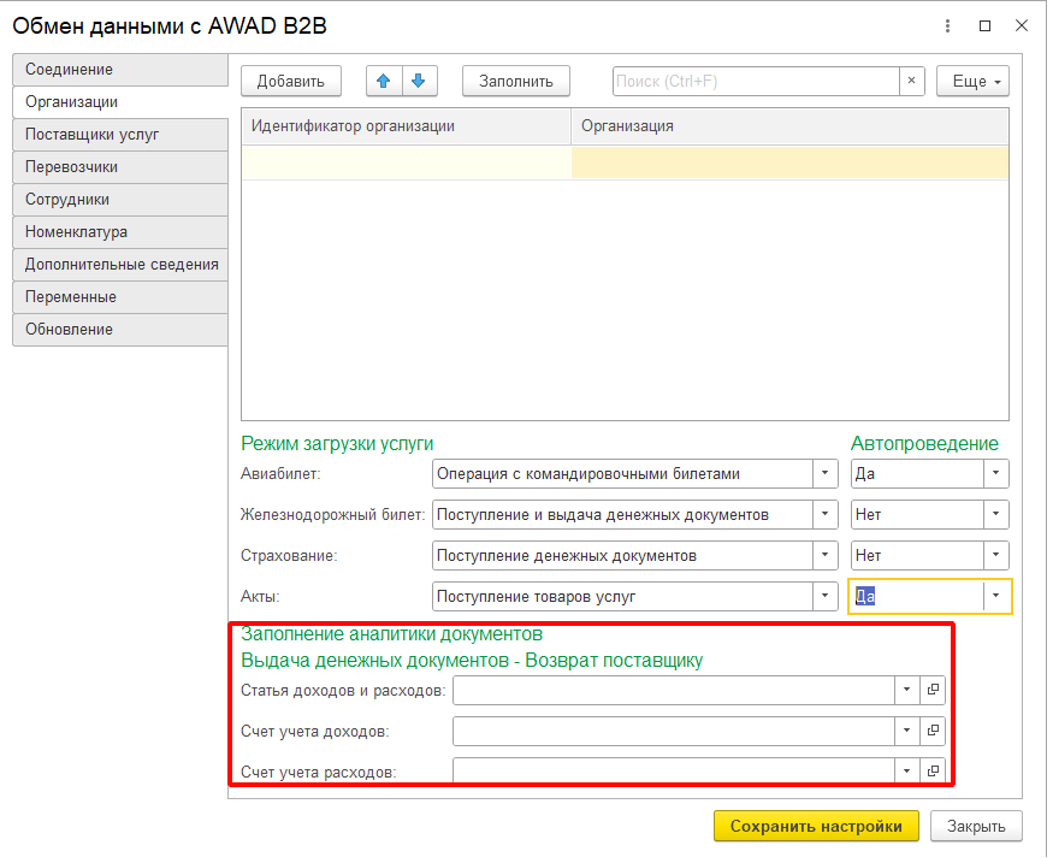This screenshot has width=1048, height=858.
Task: Move row down with arrow icon
Action: (x=418, y=81)
